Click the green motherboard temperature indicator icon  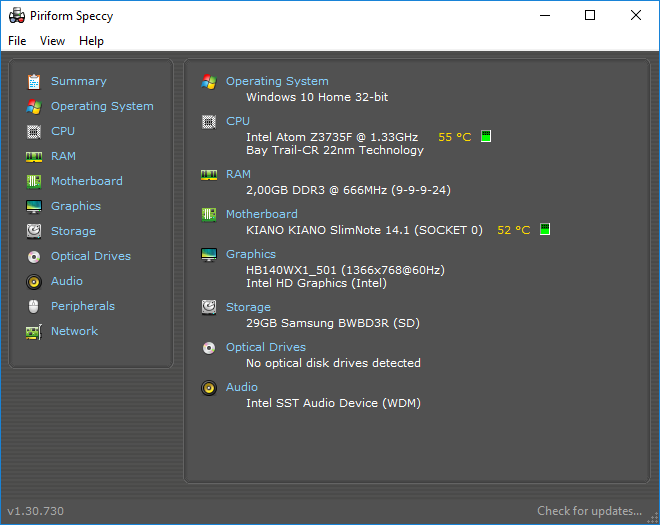click(545, 229)
